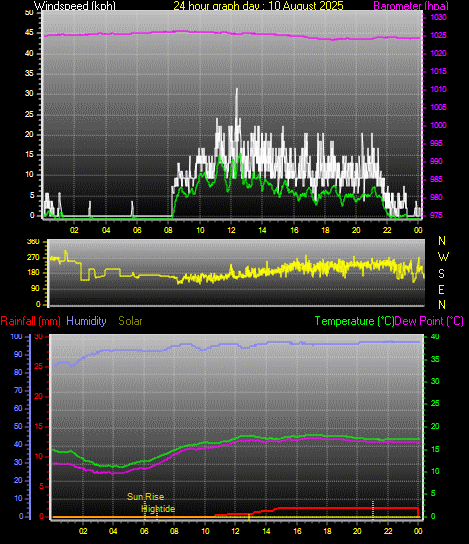This screenshot has height=544, width=469.
Task: Click the Hightide marker label
Action: 158,509
